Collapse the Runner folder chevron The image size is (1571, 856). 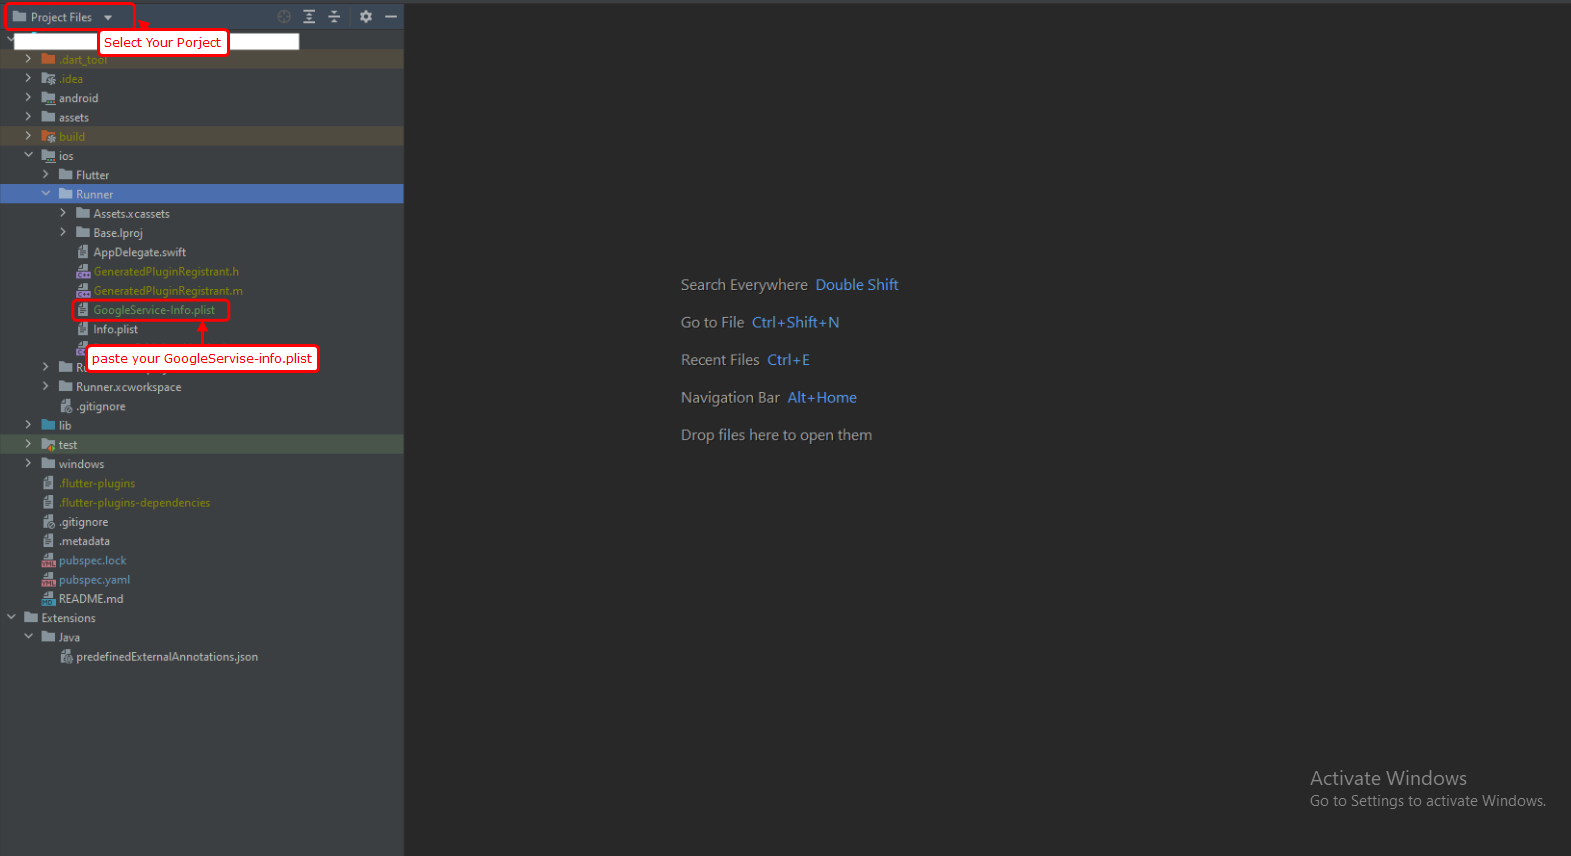[46, 194]
